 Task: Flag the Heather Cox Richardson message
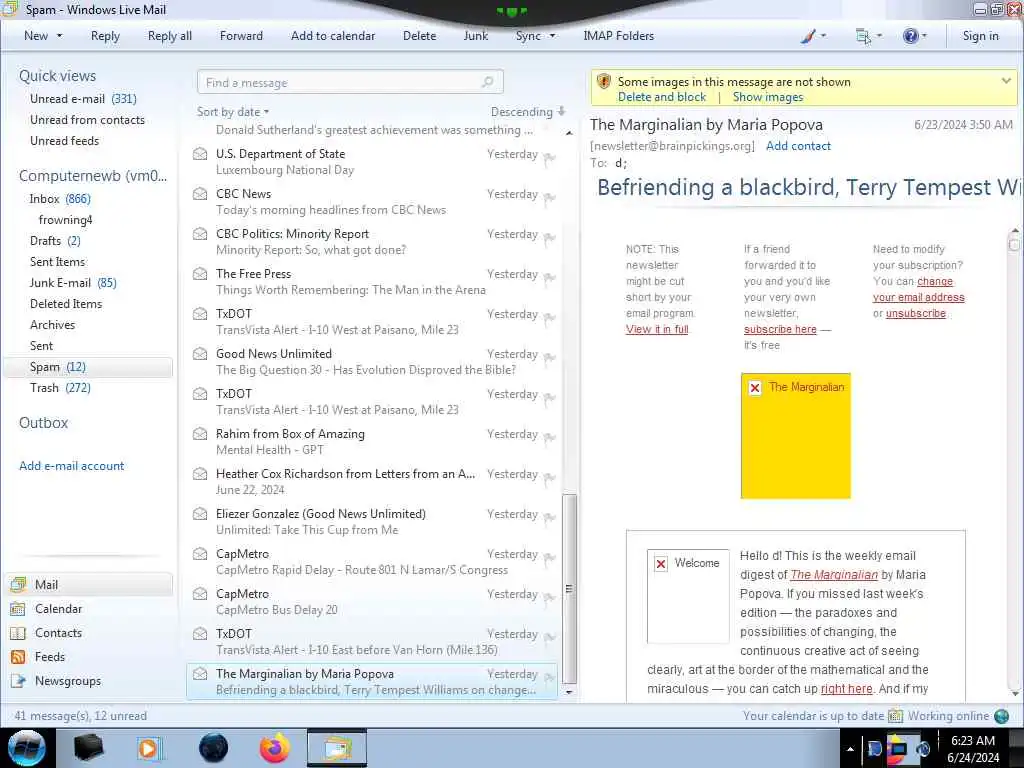549,478
